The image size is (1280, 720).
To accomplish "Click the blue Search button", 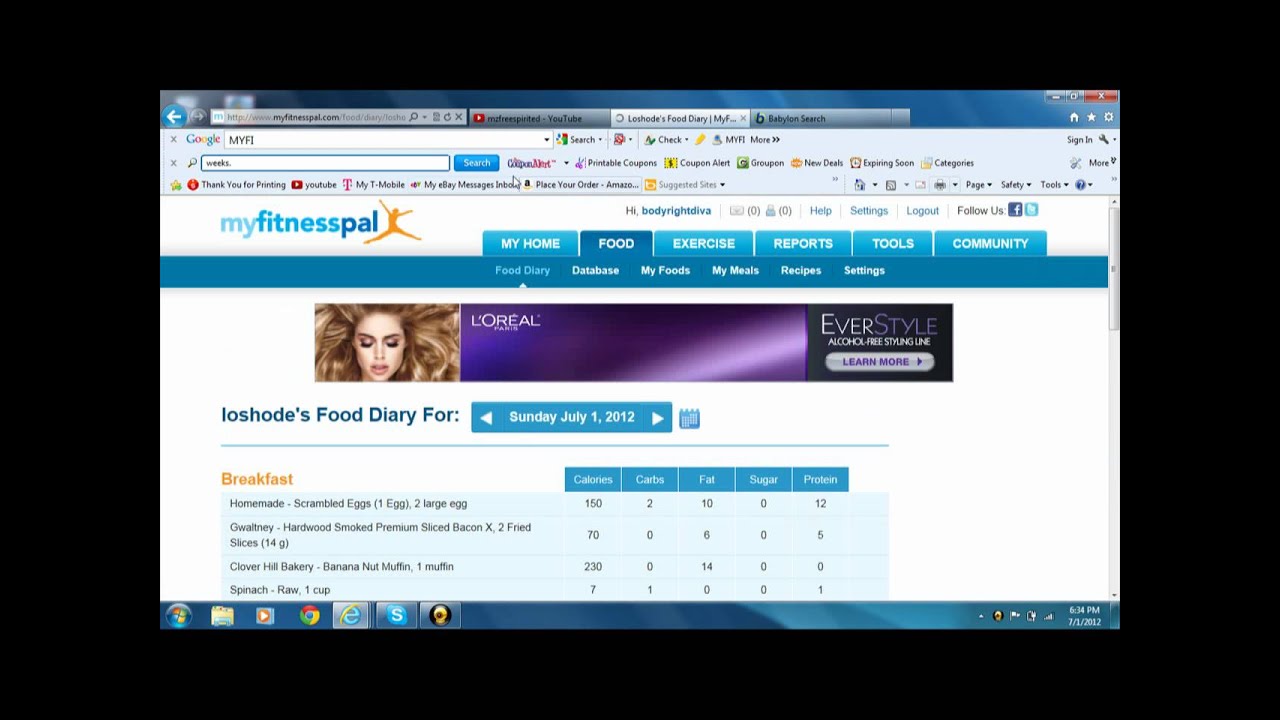I will click(x=476, y=163).
